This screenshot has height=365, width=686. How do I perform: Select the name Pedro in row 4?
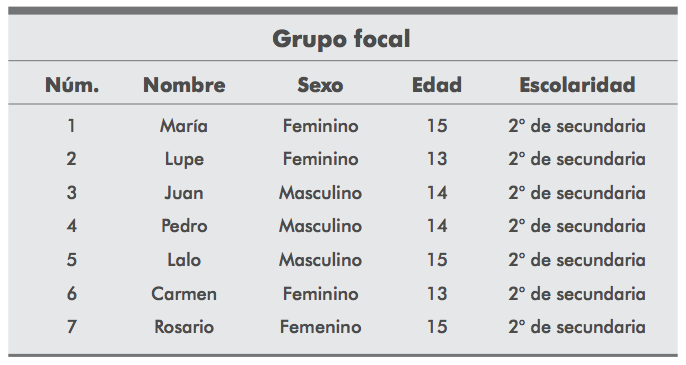tap(184, 226)
